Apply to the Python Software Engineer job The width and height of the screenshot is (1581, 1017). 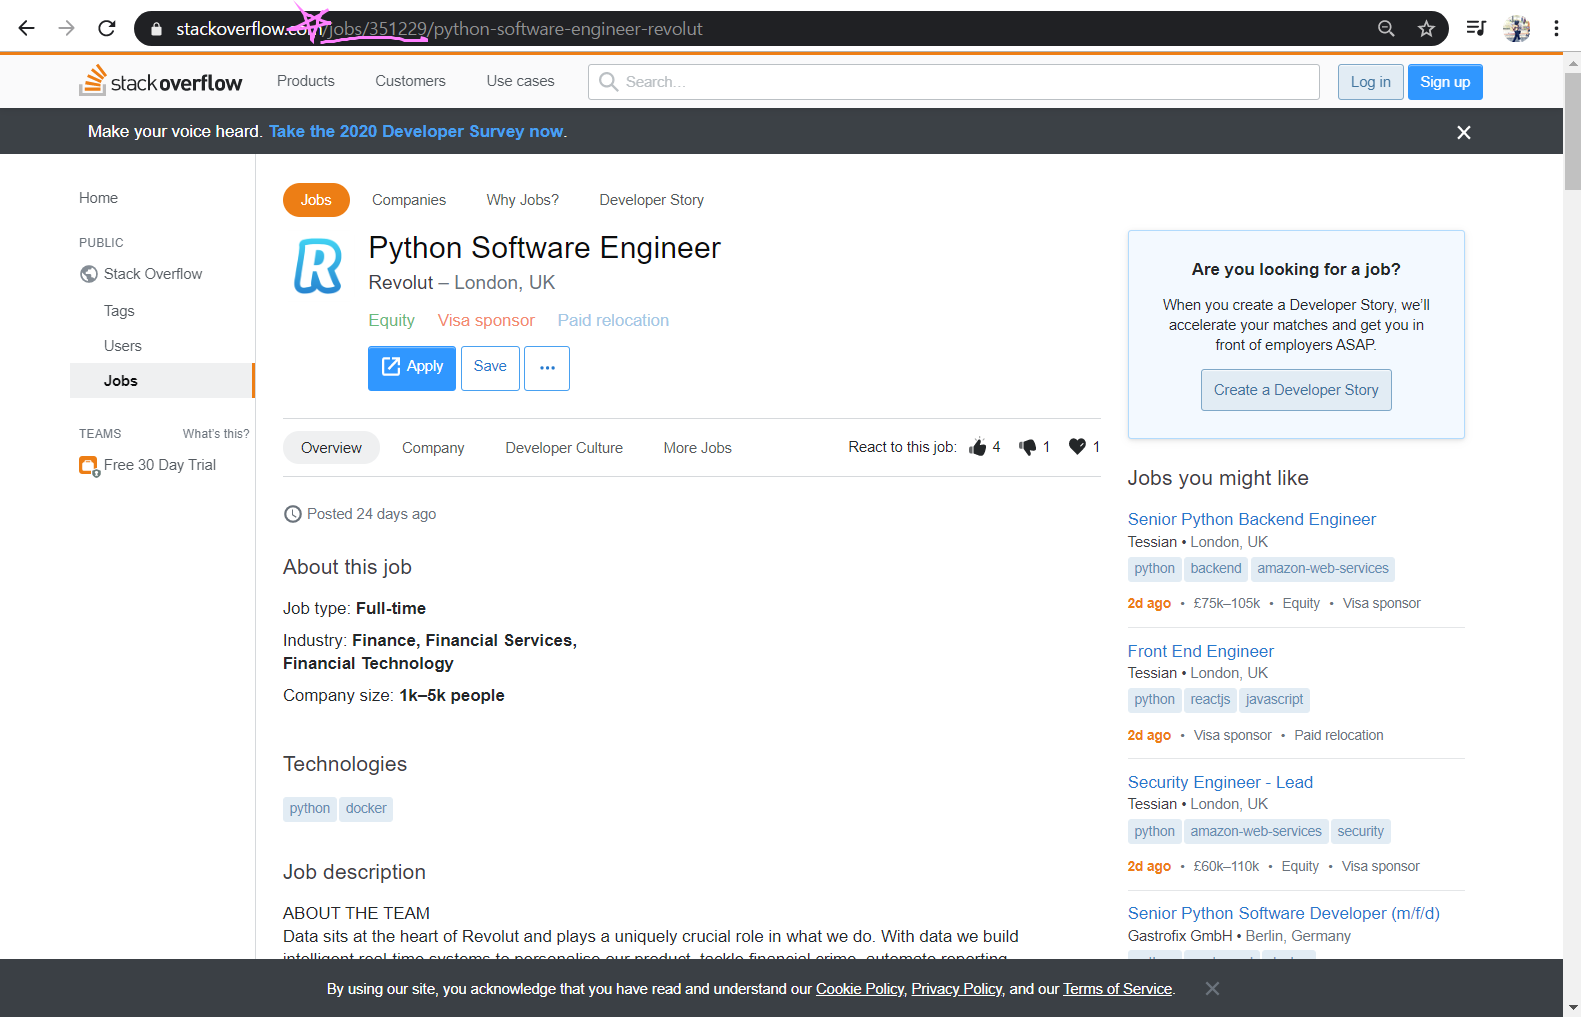point(412,368)
